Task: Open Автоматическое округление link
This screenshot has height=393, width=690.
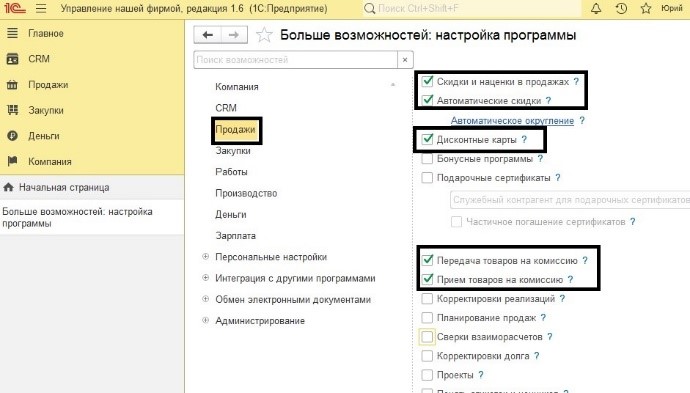Action: point(512,121)
